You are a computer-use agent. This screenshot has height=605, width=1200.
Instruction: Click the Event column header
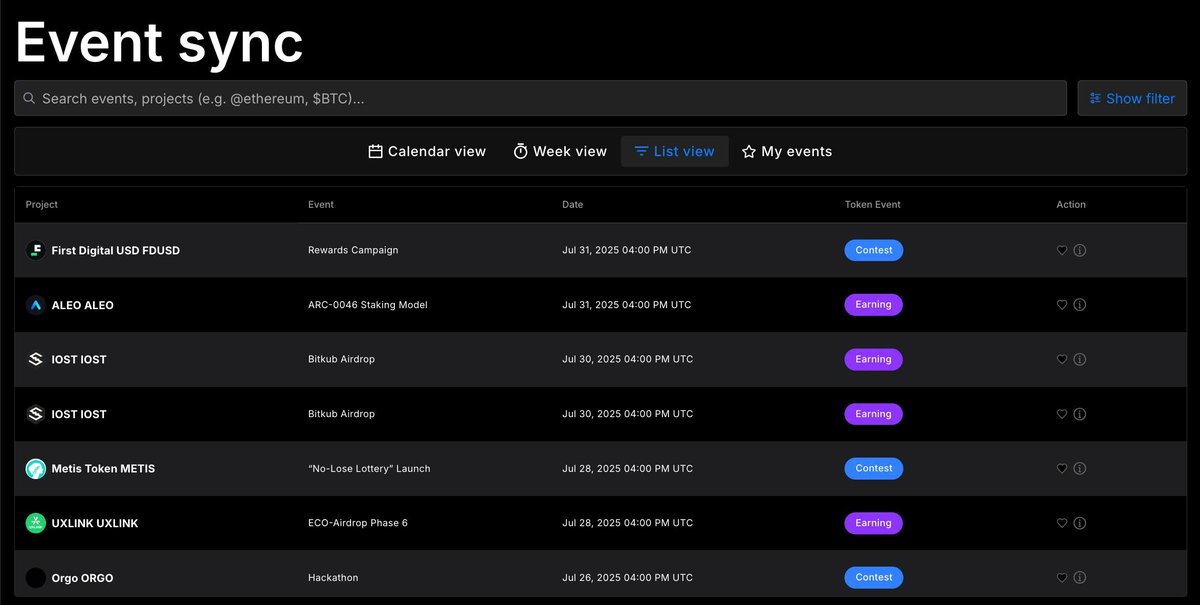[x=321, y=205]
